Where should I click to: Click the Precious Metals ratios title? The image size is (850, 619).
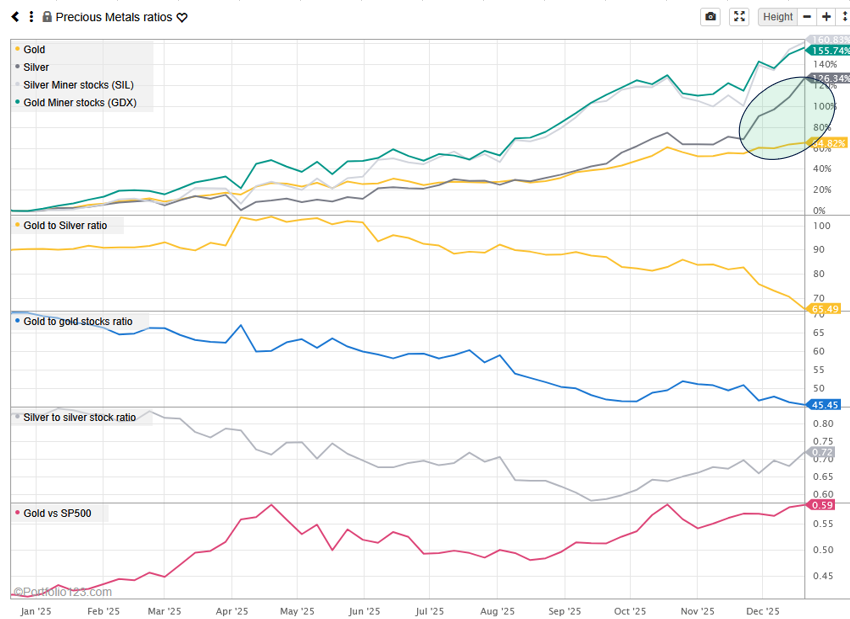tap(114, 17)
